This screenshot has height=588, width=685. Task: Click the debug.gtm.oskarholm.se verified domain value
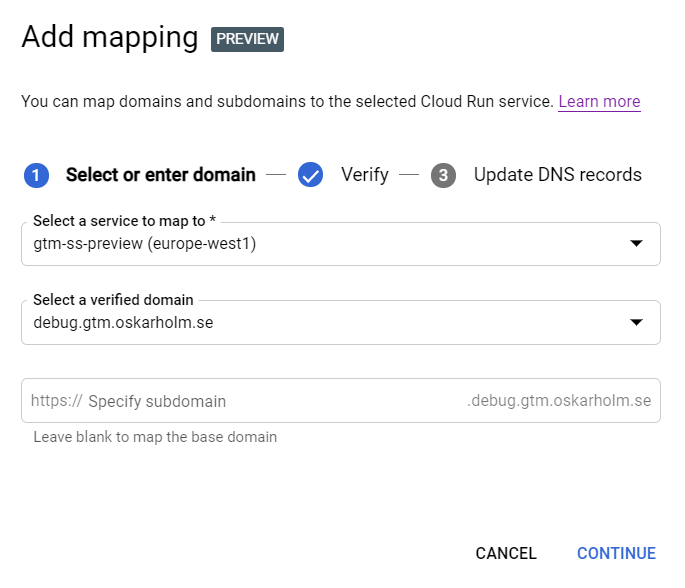[124, 322]
